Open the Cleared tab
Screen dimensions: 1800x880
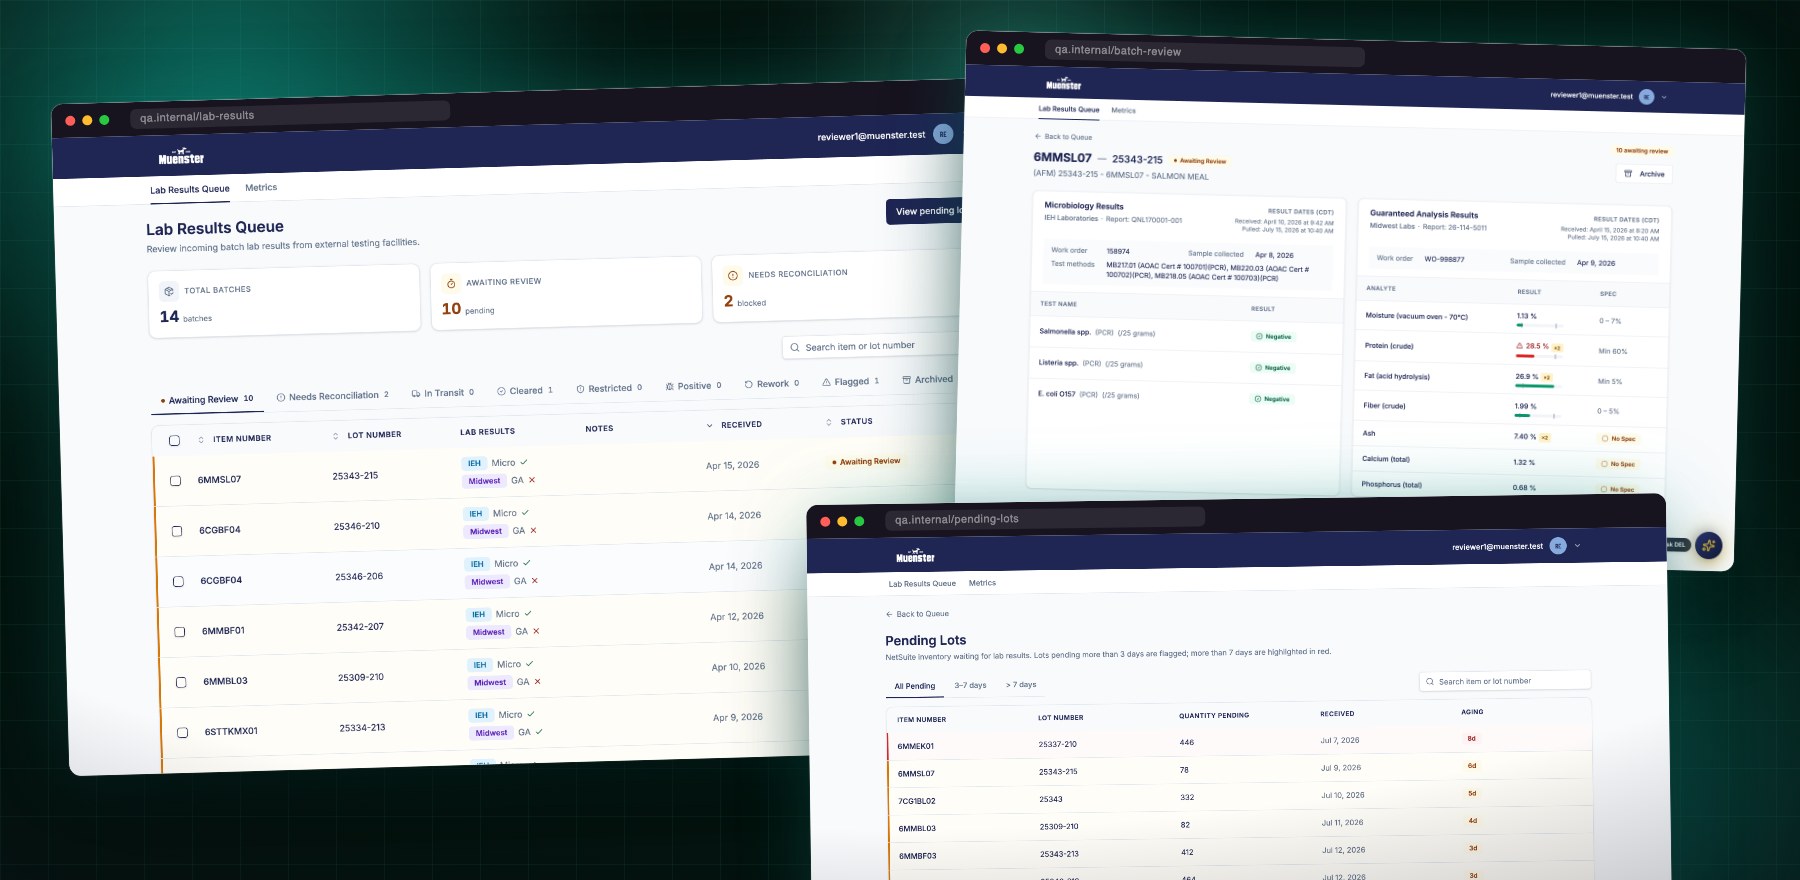525,391
